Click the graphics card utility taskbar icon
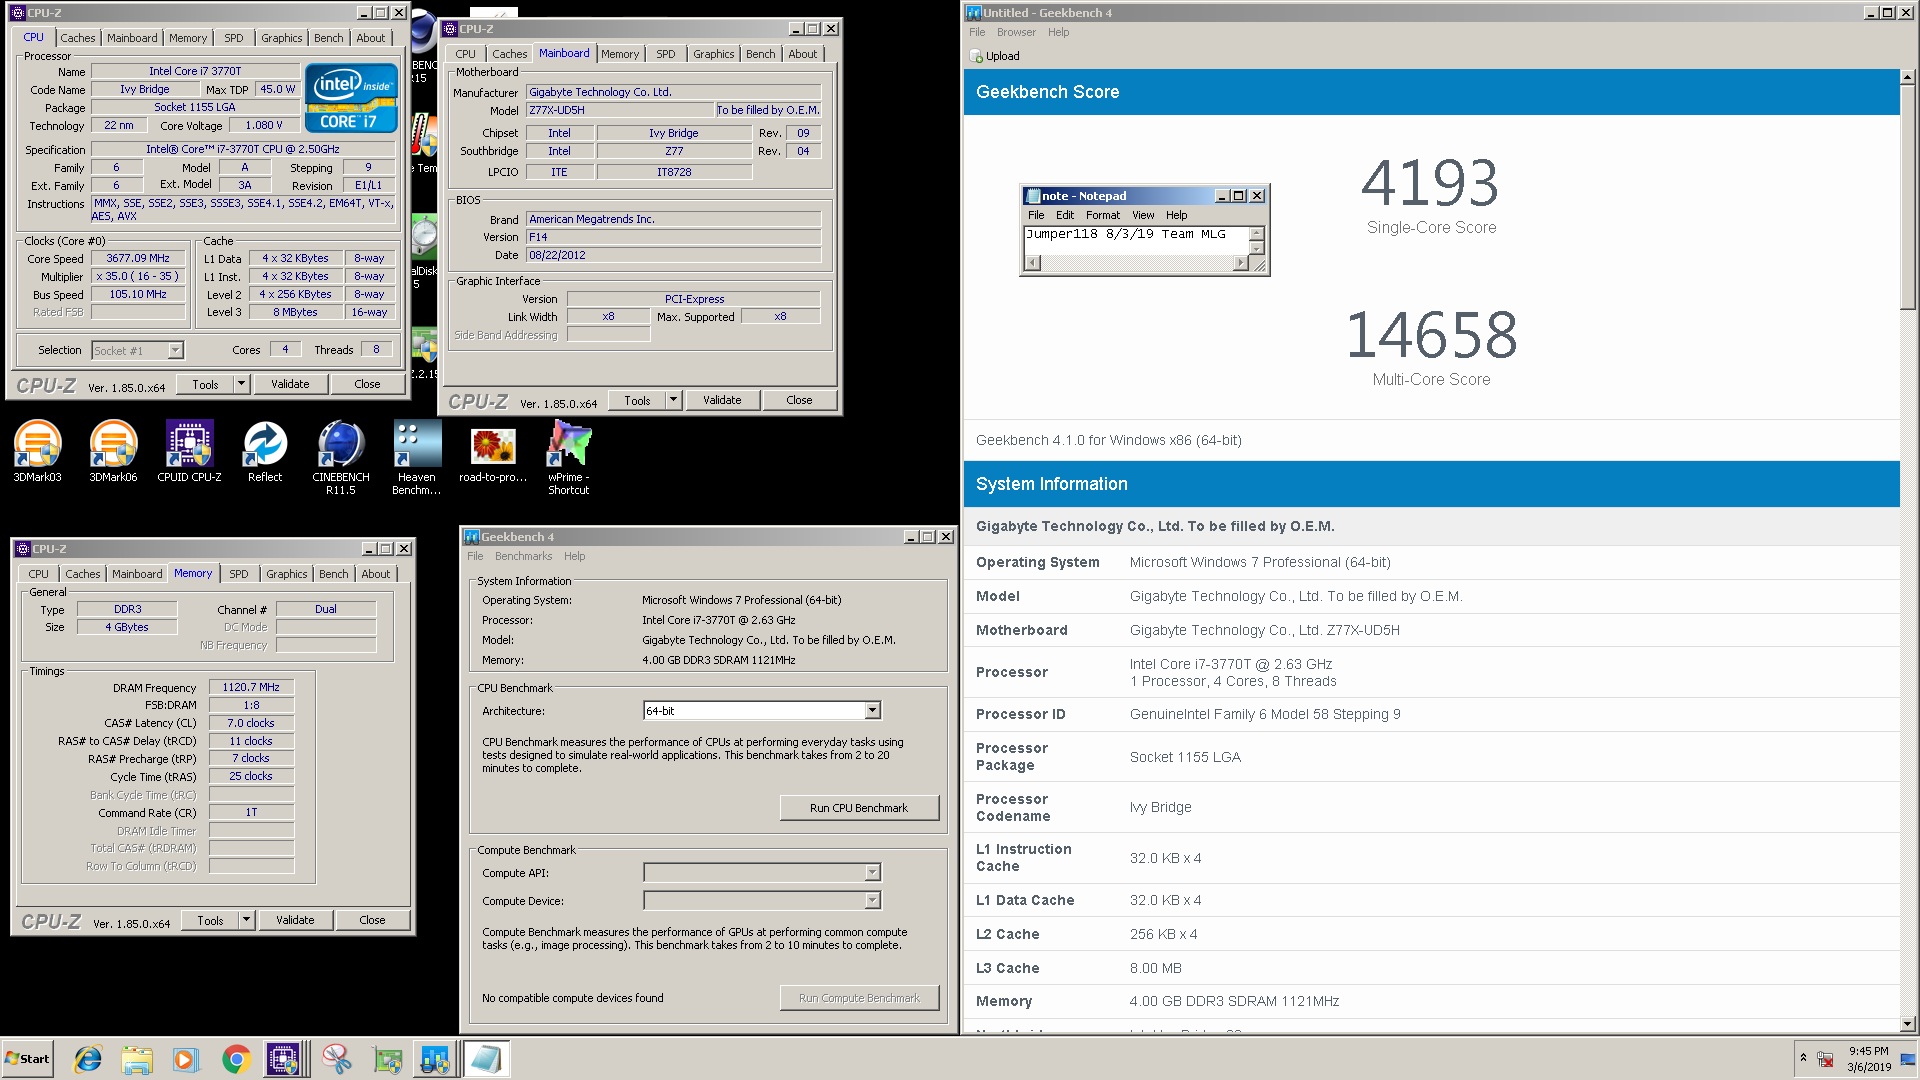Screen dimensions: 1920x1080 pos(387,1059)
